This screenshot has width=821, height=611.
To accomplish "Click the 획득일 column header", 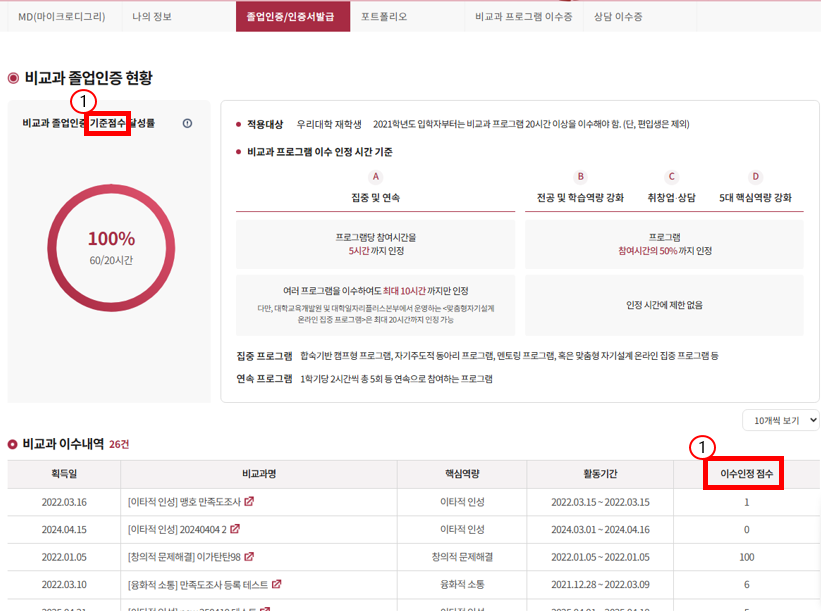I will click(x=64, y=474).
